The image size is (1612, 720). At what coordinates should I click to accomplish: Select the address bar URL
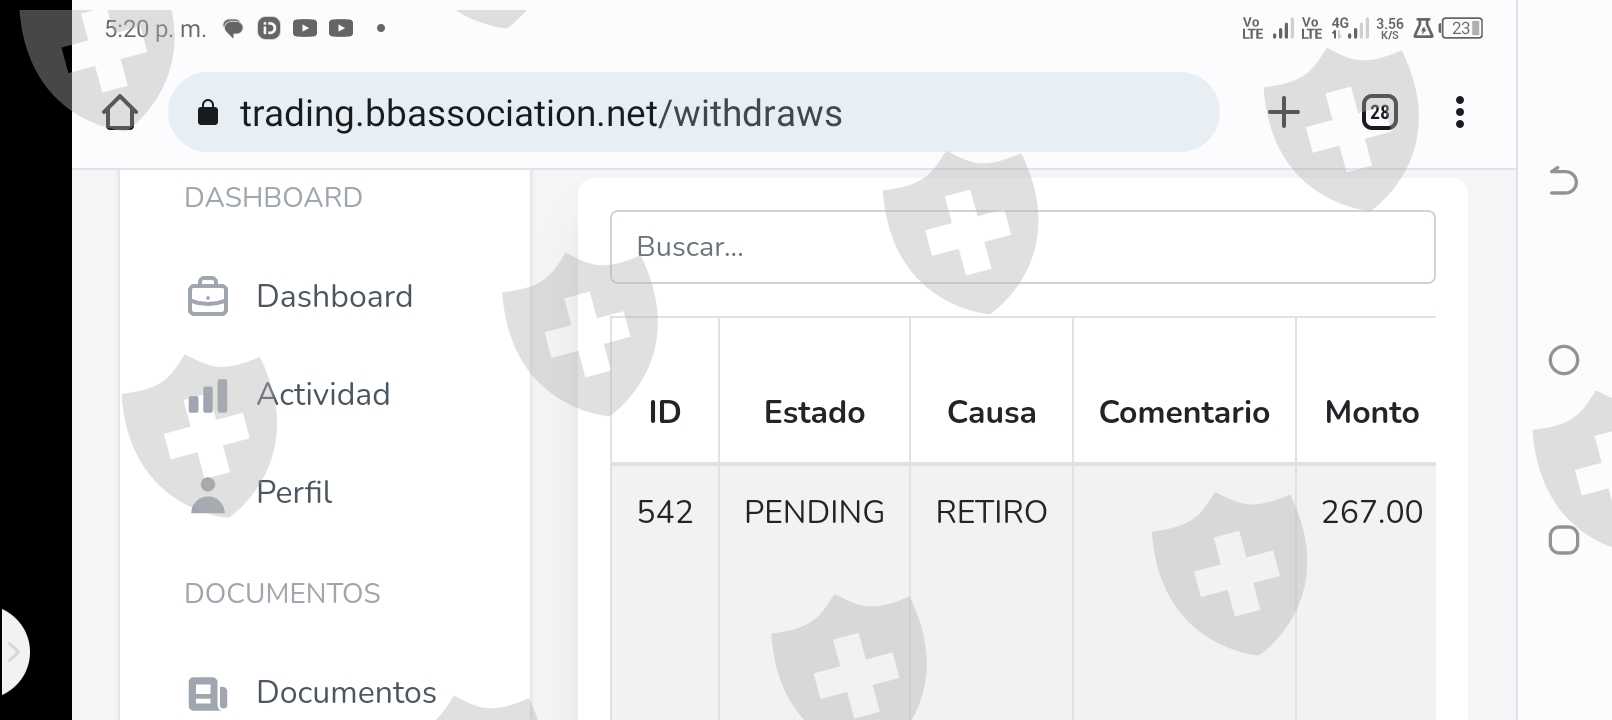541,113
